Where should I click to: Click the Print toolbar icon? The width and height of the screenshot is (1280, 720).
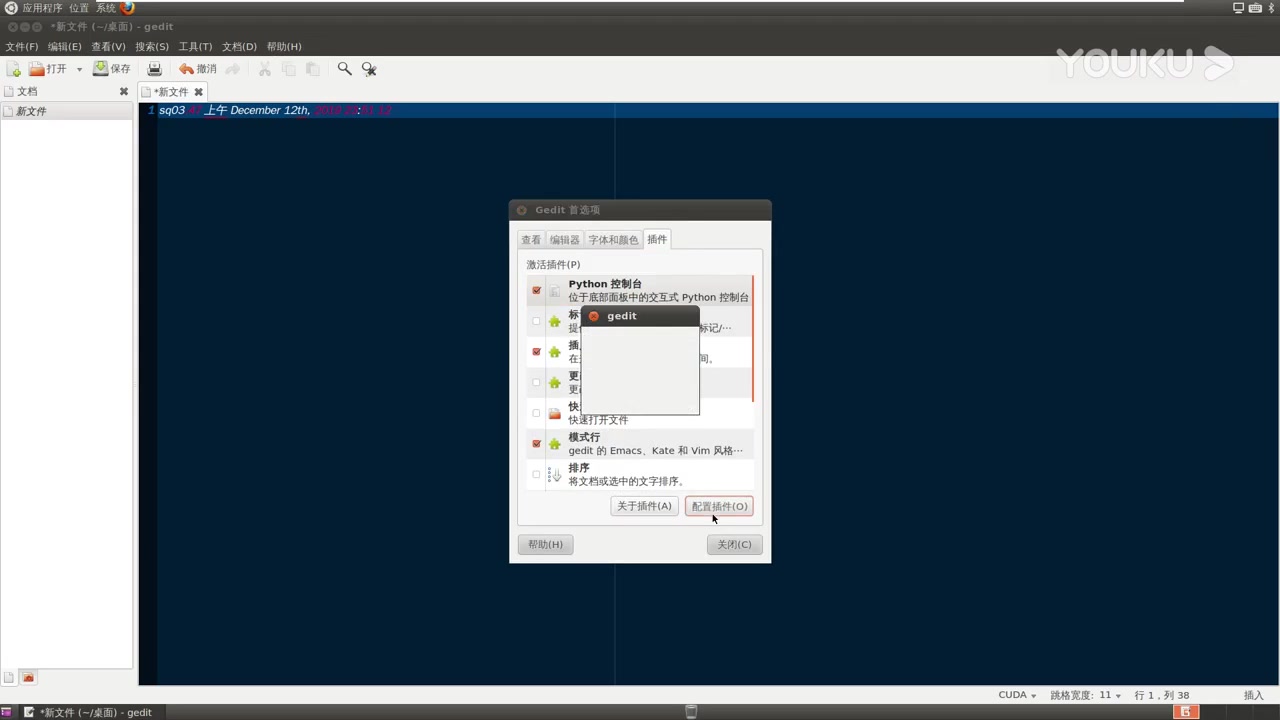(154, 68)
